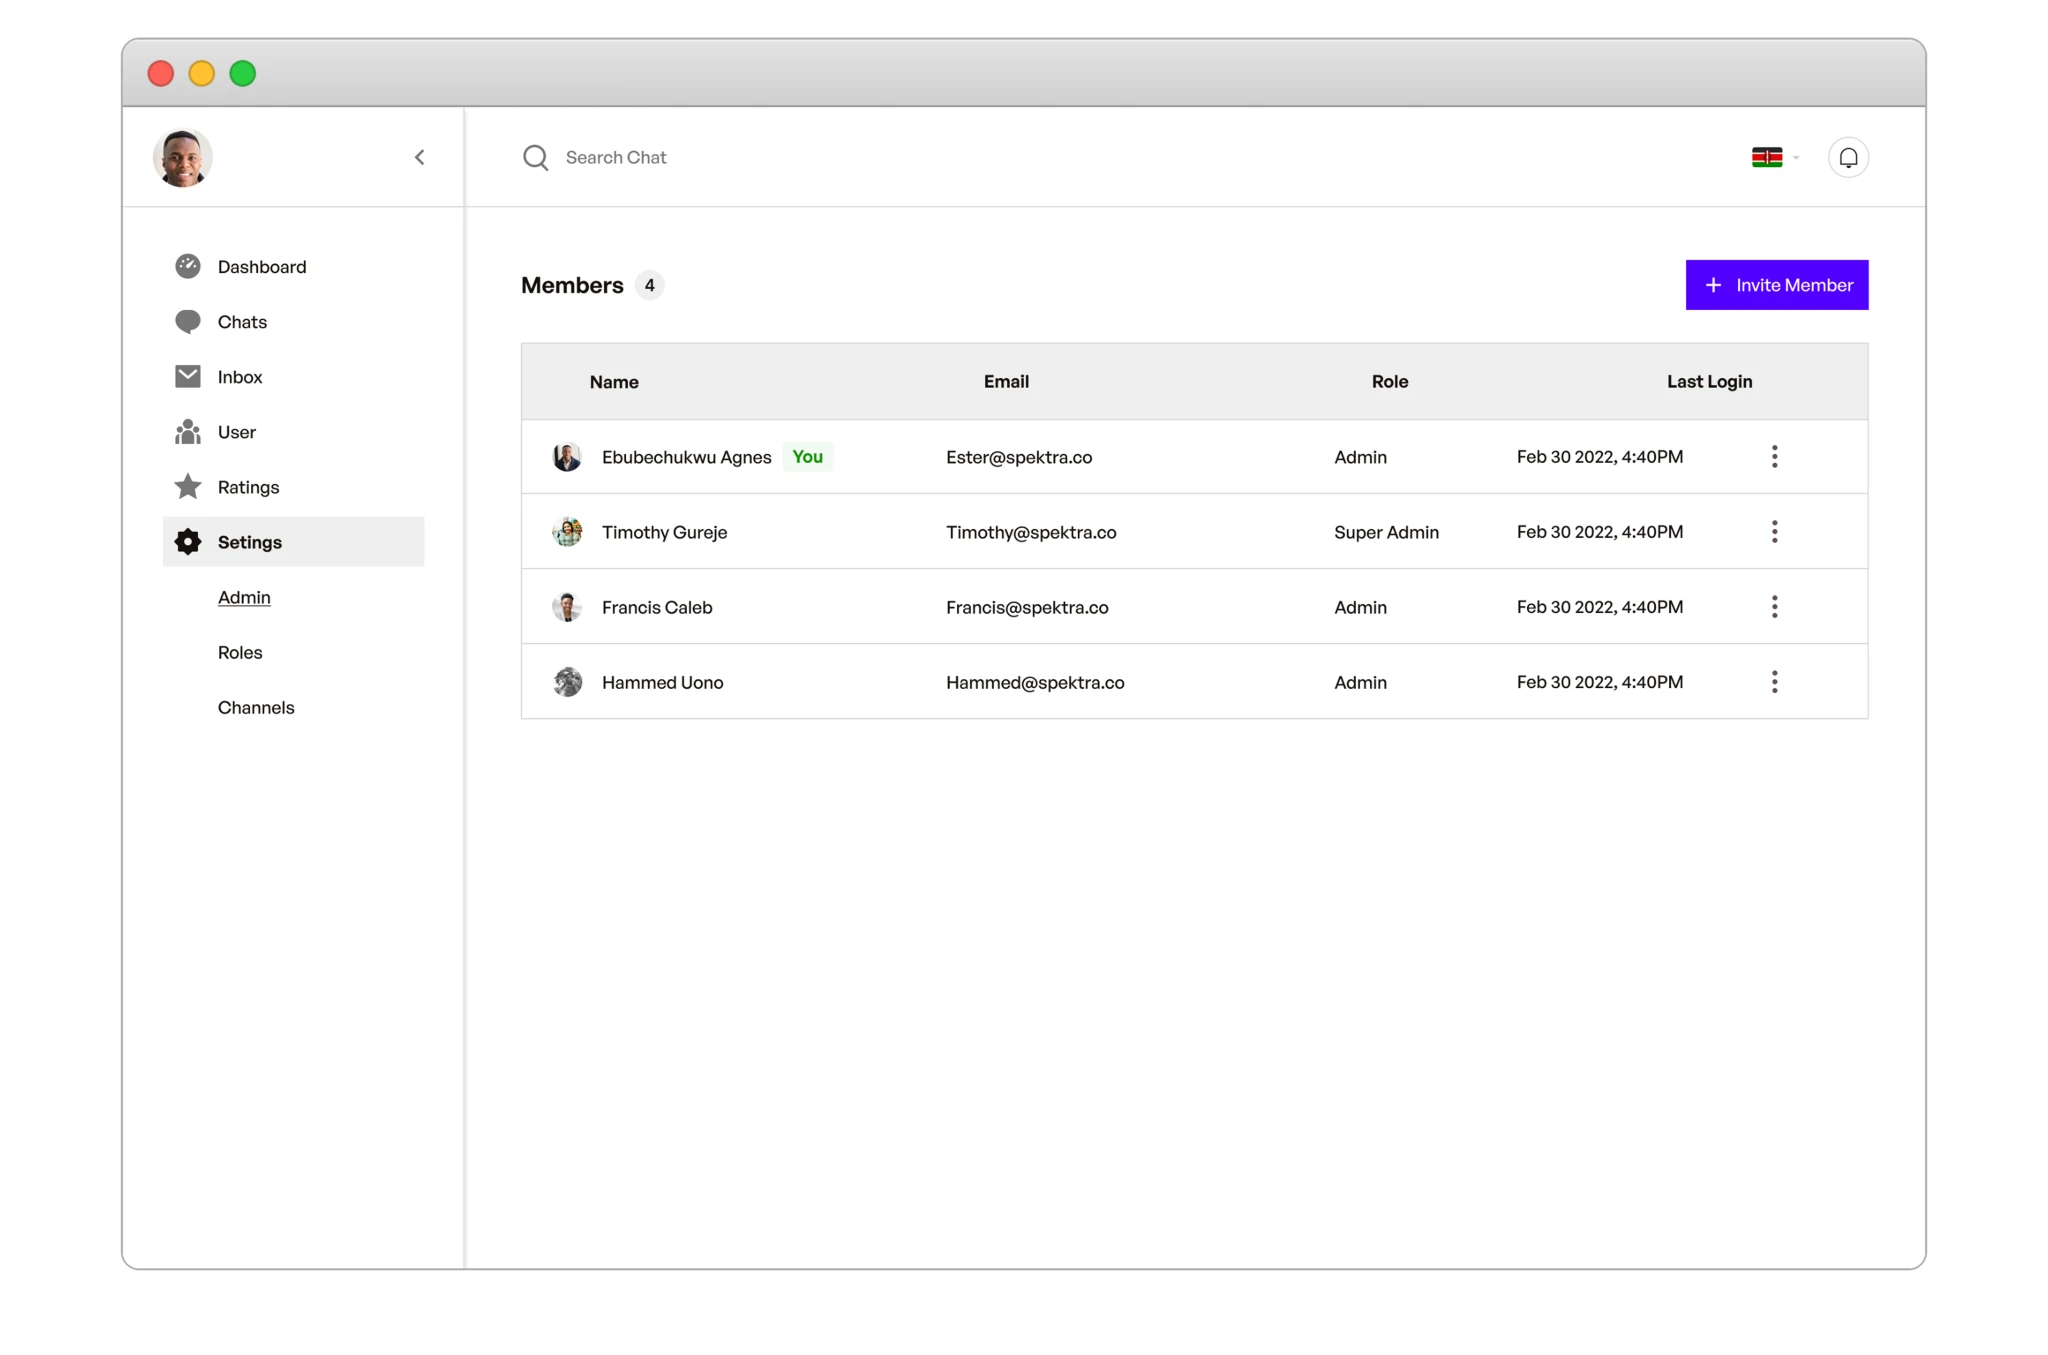Image resolution: width=2048 pixels, height=1355 pixels.
Task: Click the profile avatar in sidebar
Action: [182, 158]
